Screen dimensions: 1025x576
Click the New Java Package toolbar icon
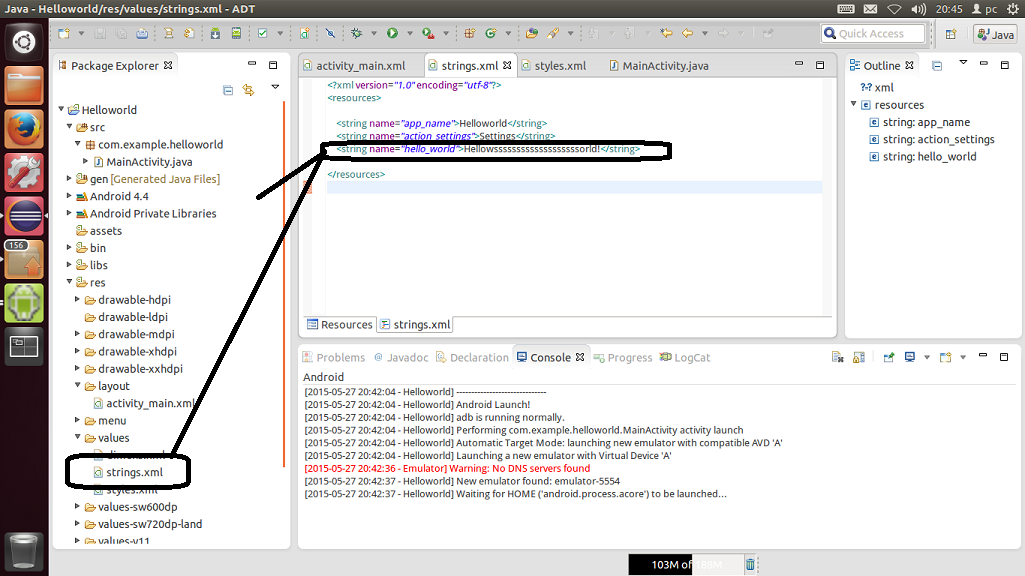point(469,33)
